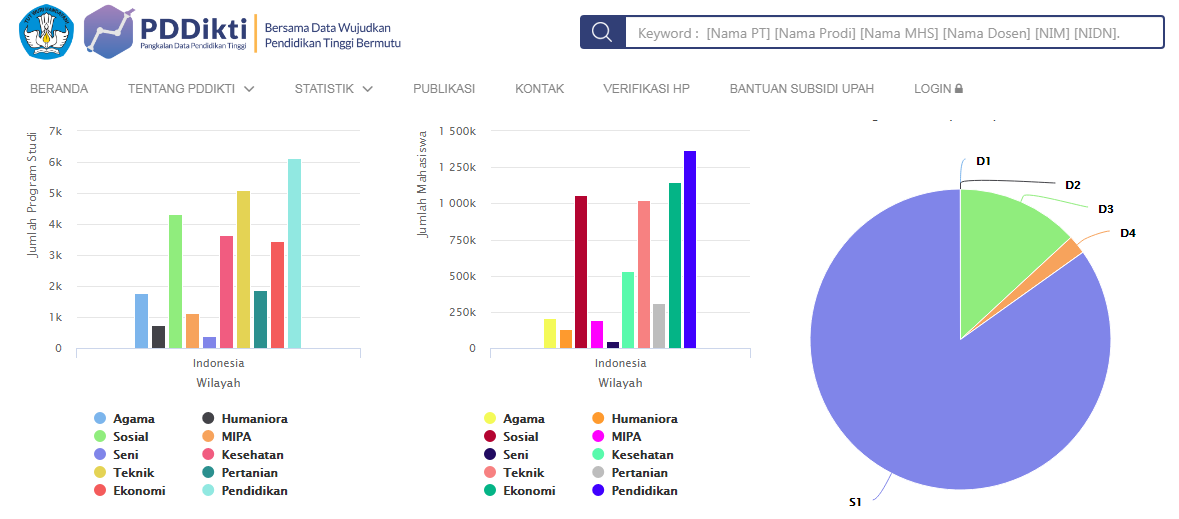Click the tallest Pendidikan bar in program studi chart

pos(294,253)
